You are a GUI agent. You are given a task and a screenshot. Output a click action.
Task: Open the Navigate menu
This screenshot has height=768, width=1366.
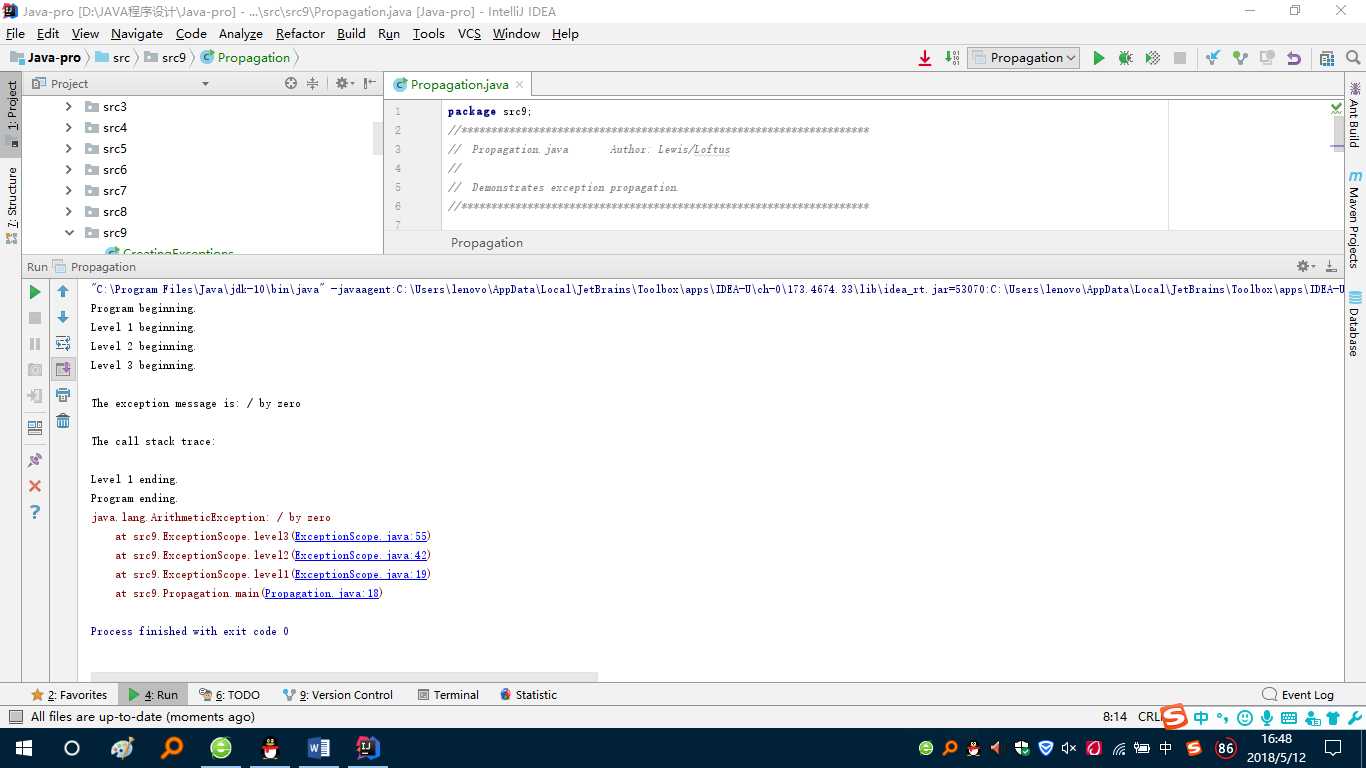click(136, 34)
